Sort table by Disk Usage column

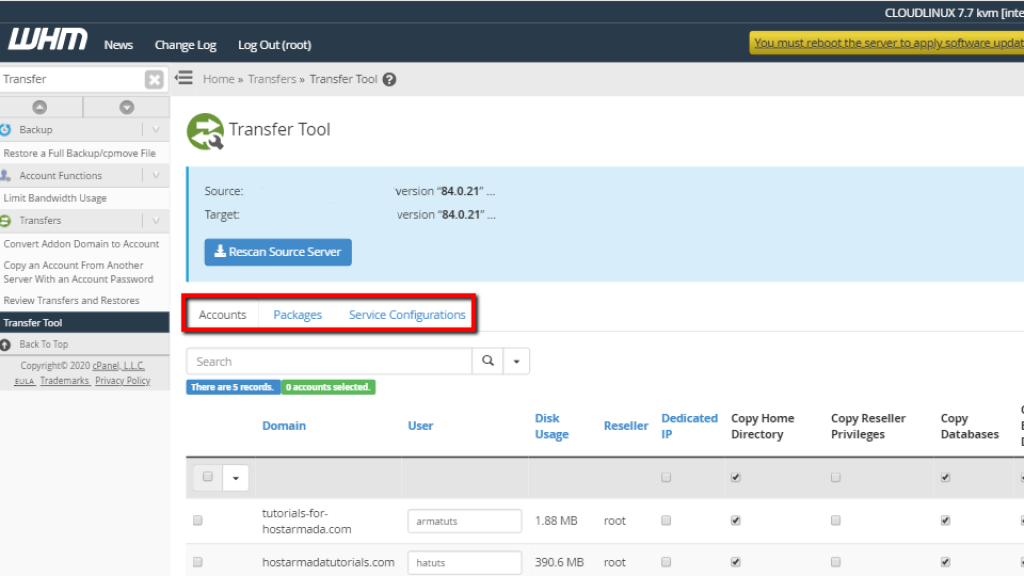(552, 426)
